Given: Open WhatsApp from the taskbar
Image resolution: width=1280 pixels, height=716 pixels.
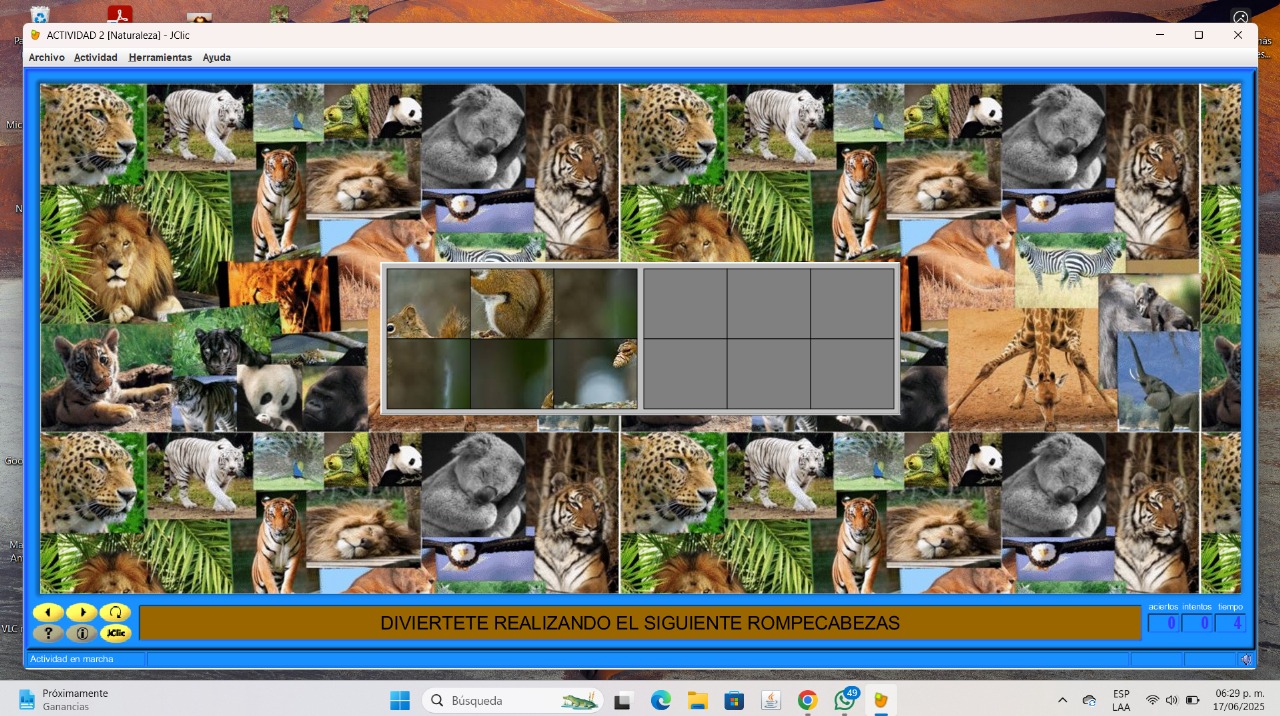Looking at the screenshot, I should coord(845,700).
